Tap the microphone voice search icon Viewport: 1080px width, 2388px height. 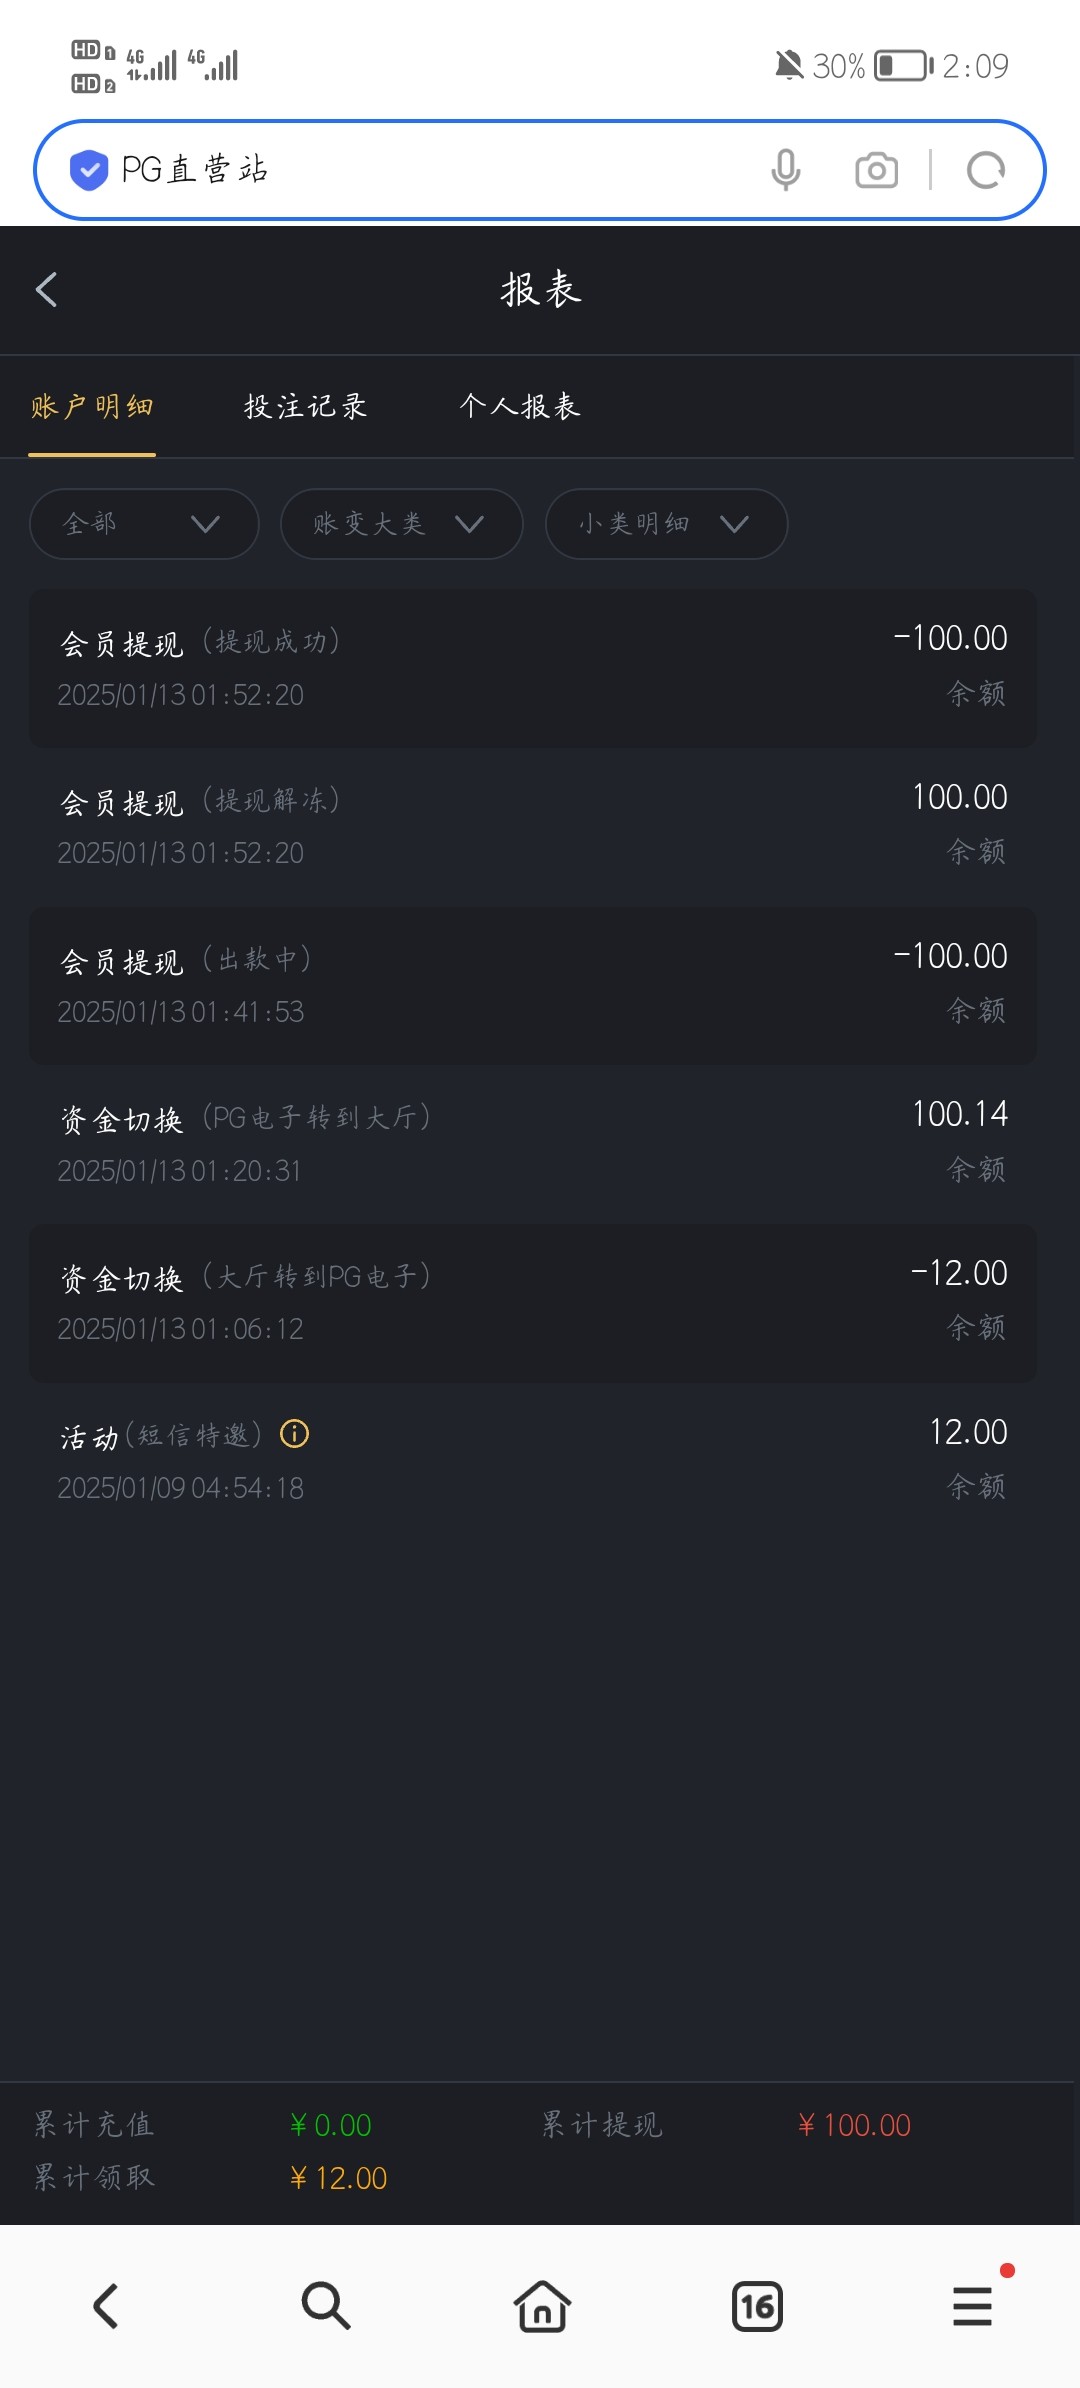point(786,170)
